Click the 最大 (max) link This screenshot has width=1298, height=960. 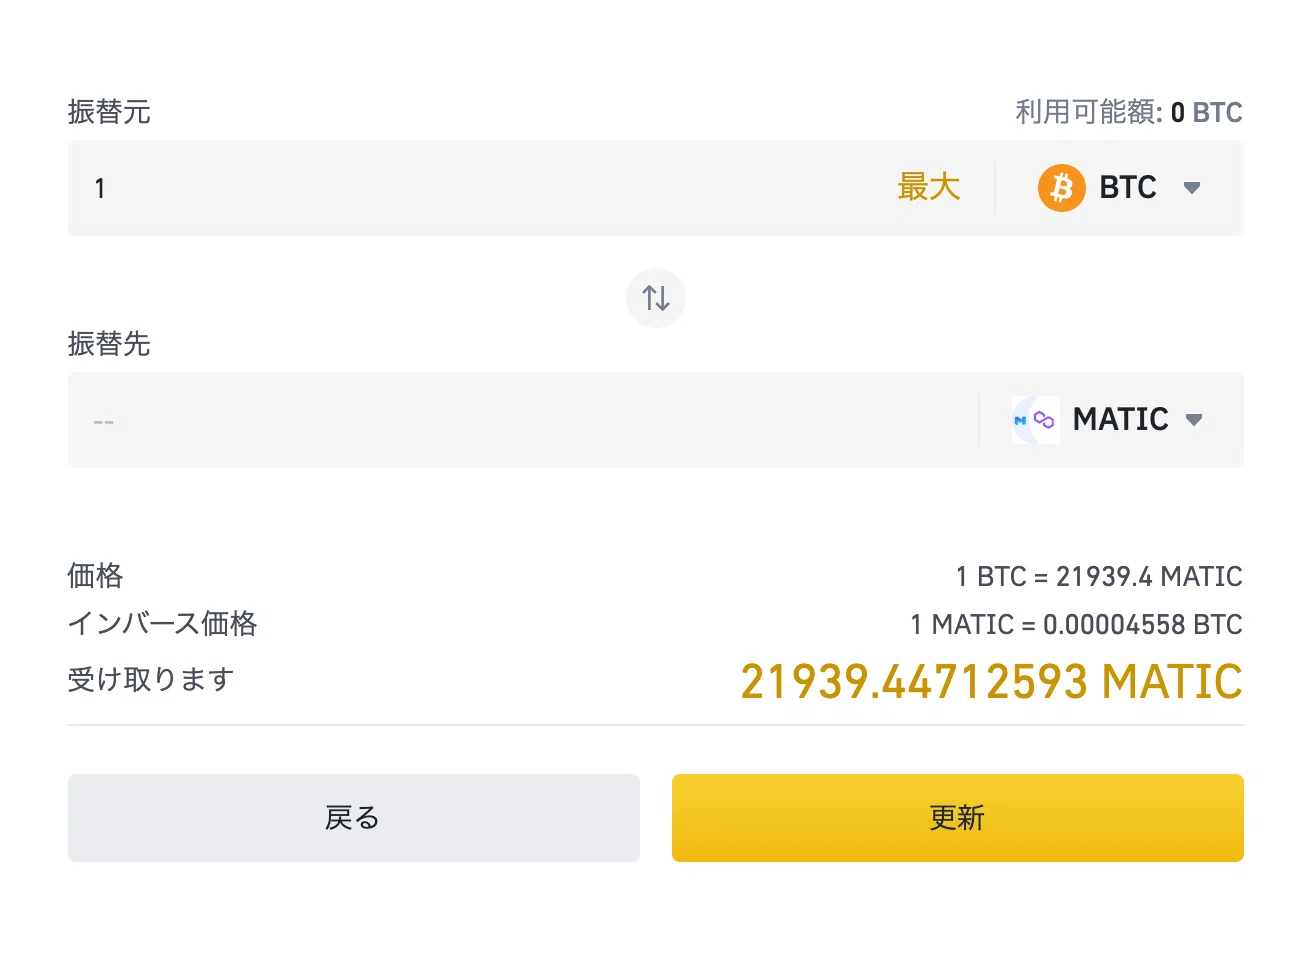coord(929,187)
